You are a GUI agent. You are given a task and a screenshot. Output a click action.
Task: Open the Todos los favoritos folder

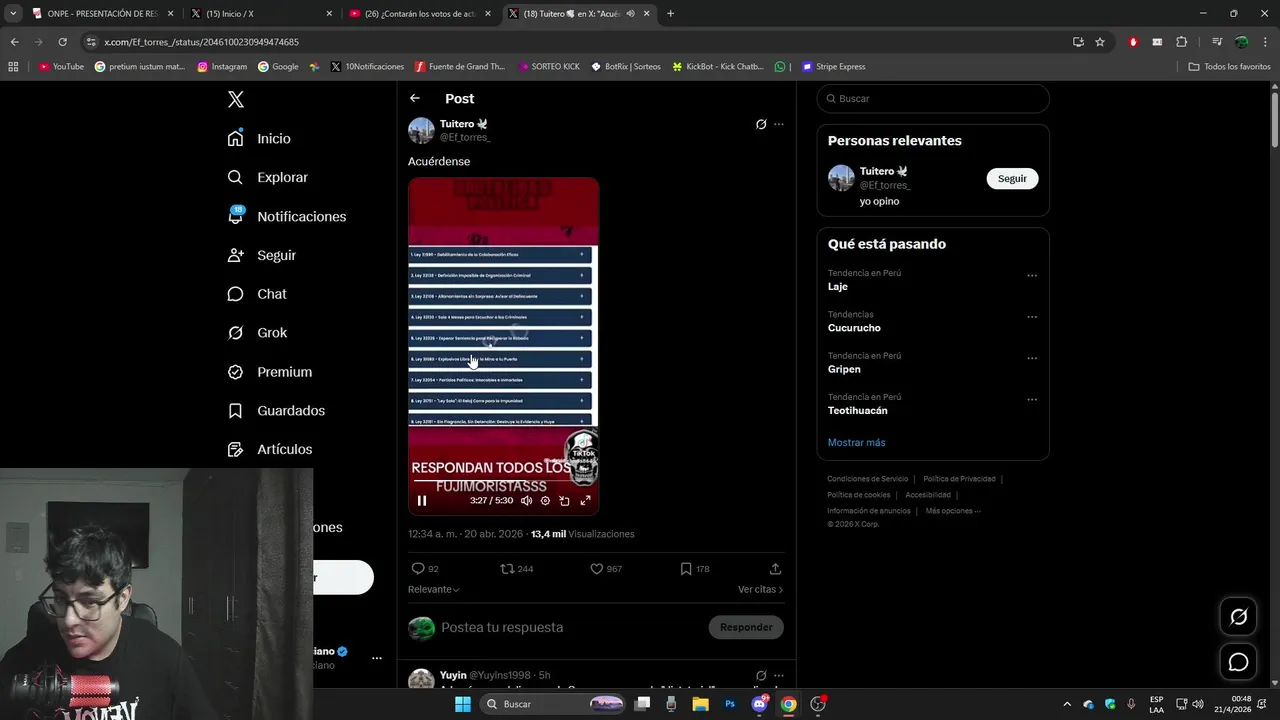[x=1230, y=67]
